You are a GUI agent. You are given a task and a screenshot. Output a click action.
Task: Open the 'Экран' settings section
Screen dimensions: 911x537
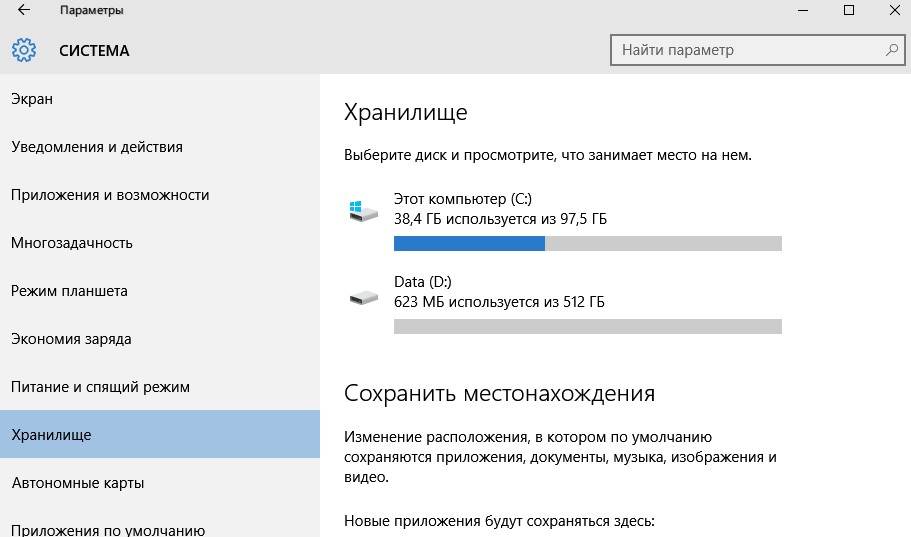[x=32, y=99]
